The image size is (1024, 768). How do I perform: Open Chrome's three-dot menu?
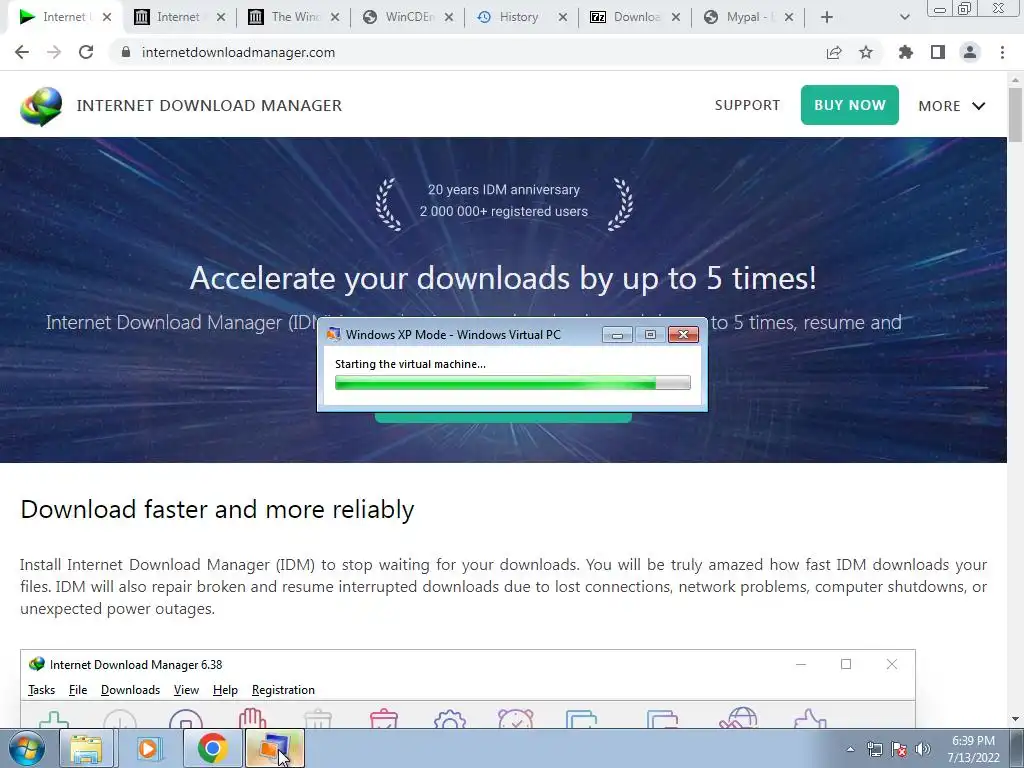tap(1002, 52)
